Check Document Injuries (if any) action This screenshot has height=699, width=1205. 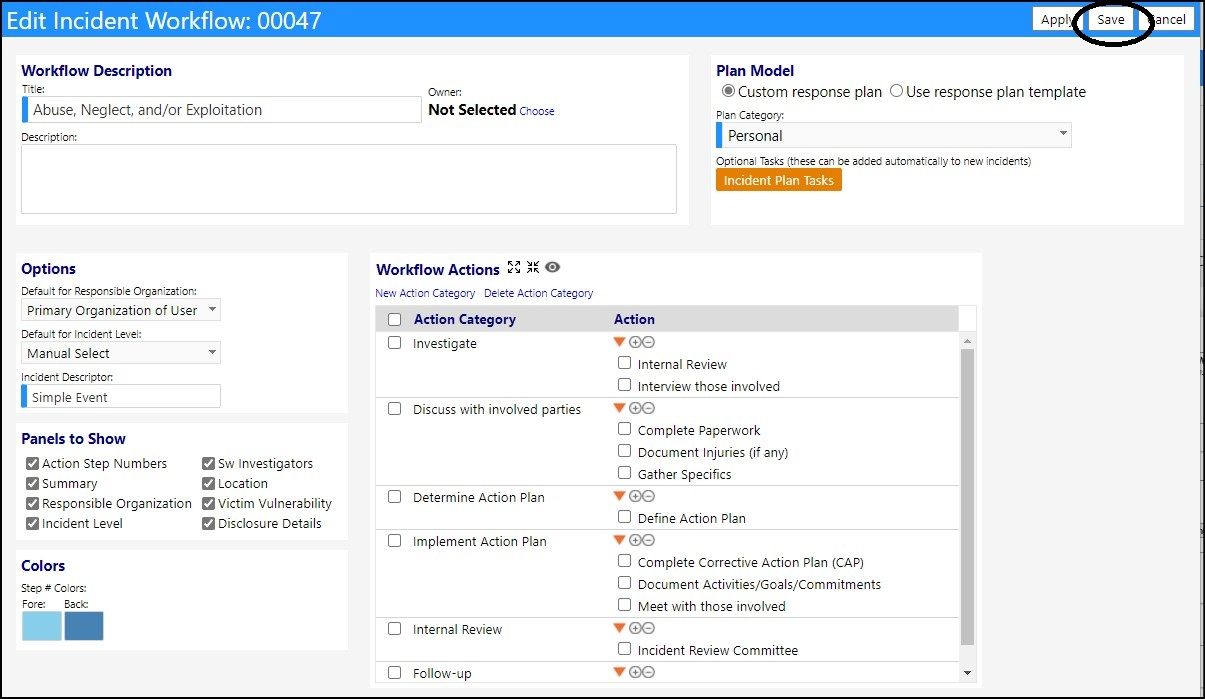pos(624,451)
